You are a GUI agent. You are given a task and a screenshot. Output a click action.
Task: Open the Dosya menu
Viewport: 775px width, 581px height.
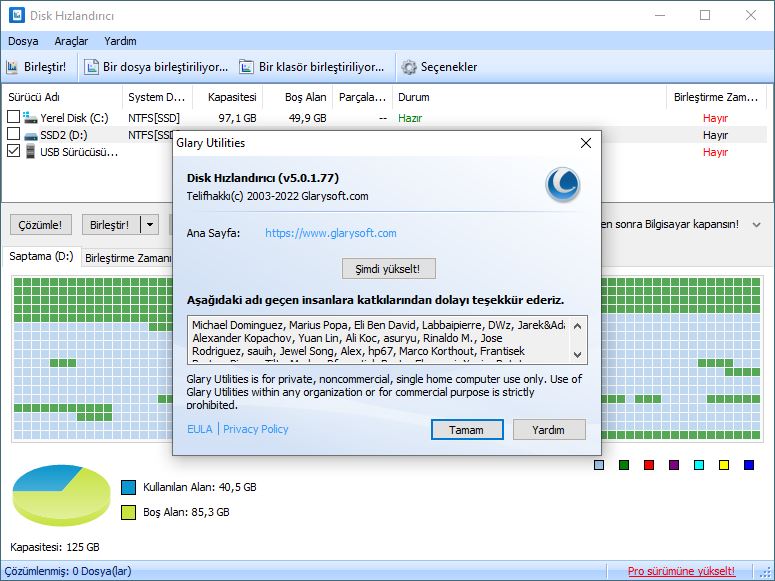23,42
